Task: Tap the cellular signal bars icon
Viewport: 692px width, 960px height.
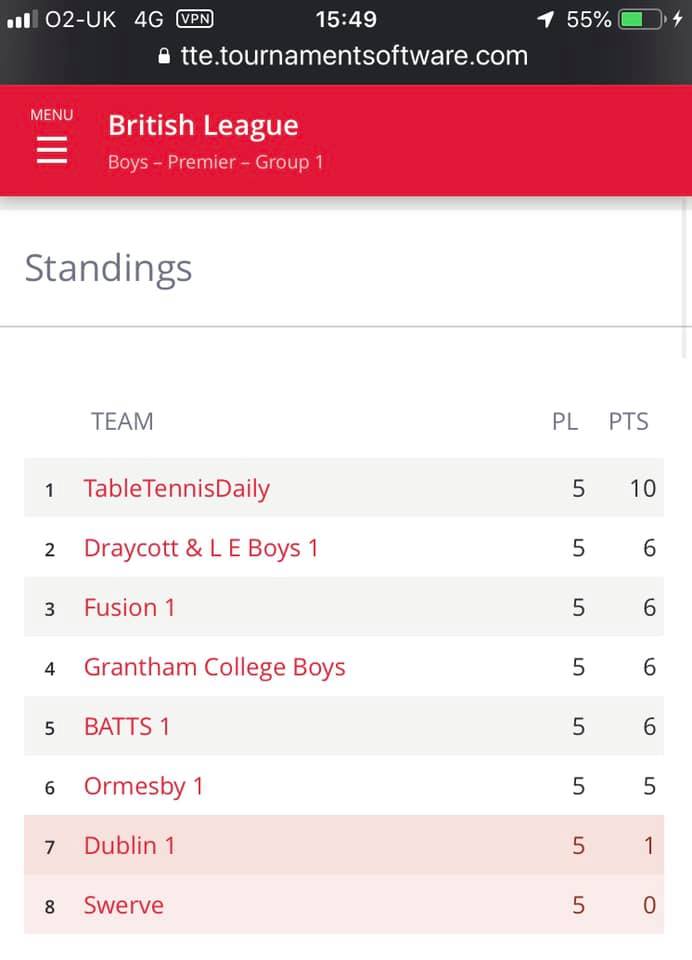Action: click(21, 19)
